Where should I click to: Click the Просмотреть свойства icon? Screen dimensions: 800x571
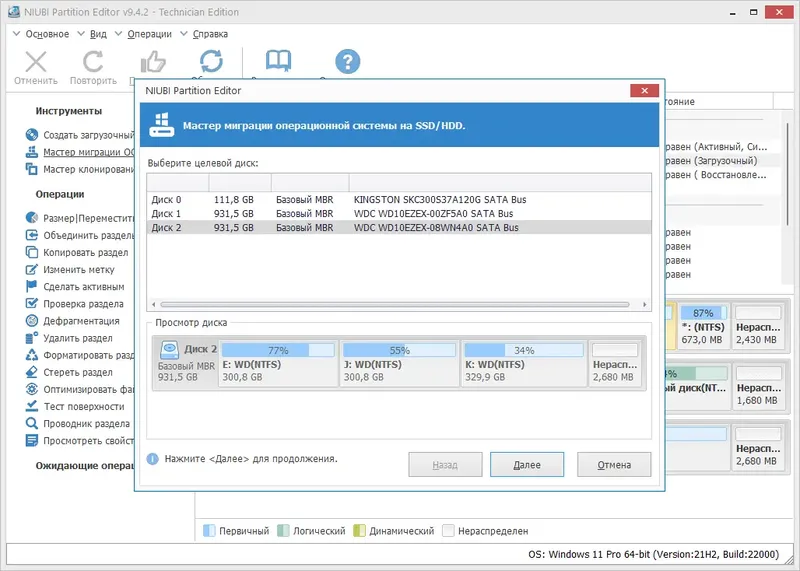click(32, 440)
